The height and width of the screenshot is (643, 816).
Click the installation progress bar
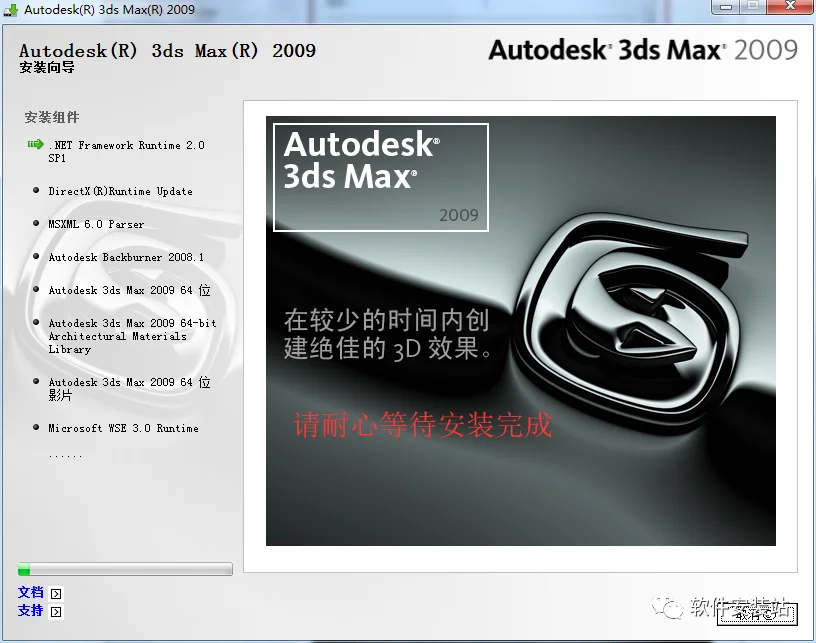click(x=125, y=569)
